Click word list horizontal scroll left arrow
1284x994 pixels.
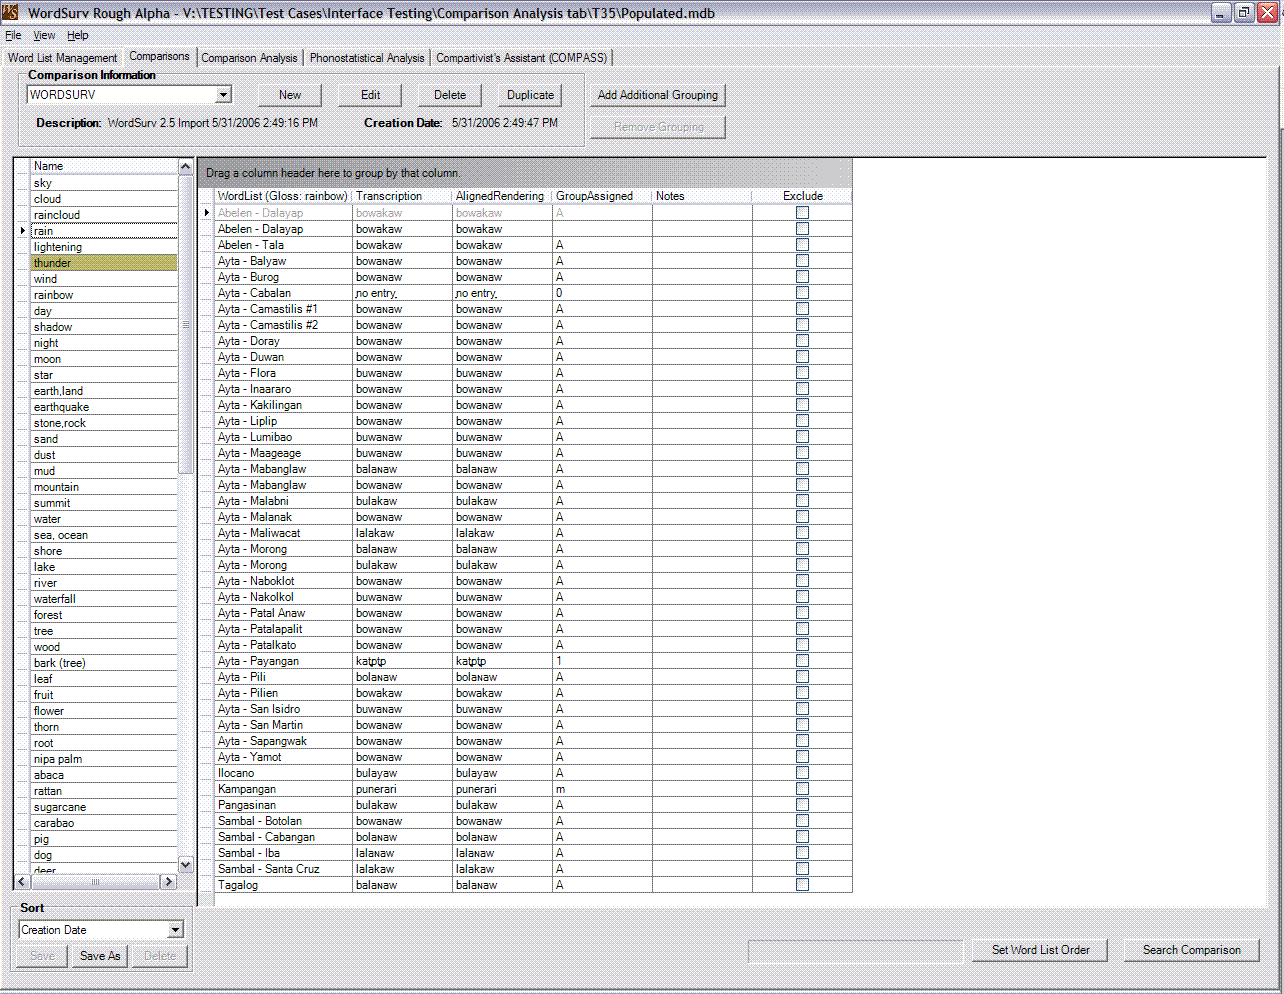tap(22, 881)
